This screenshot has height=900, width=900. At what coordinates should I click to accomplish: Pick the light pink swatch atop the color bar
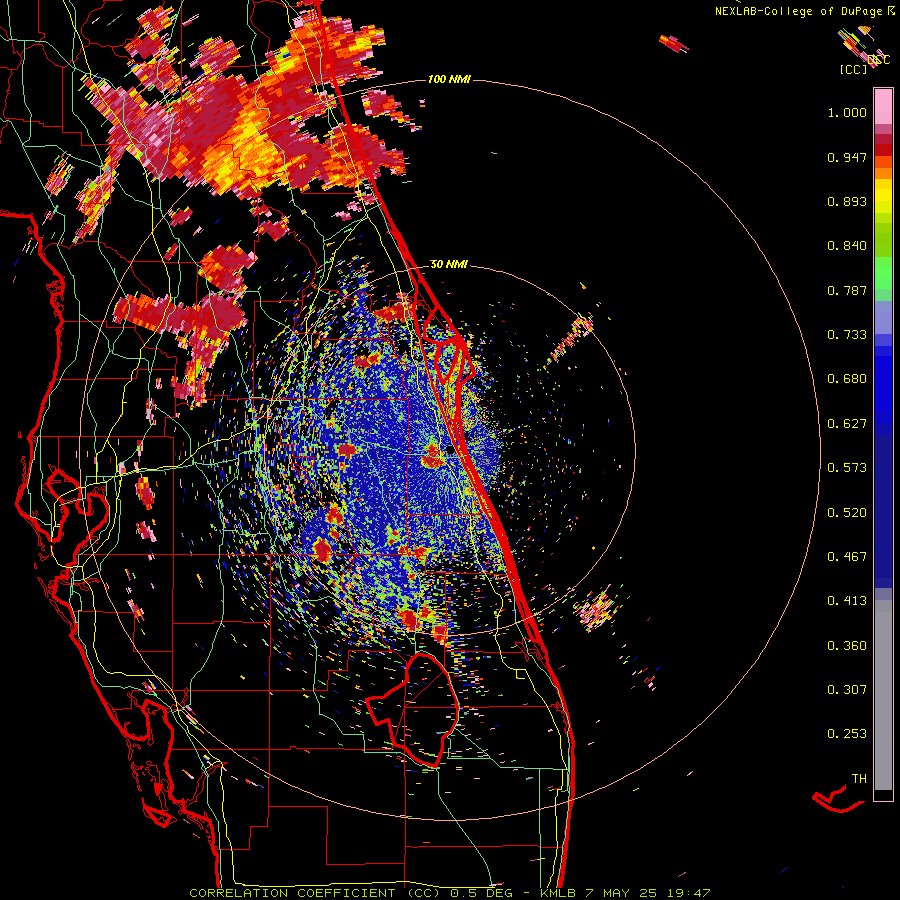[883, 107]
